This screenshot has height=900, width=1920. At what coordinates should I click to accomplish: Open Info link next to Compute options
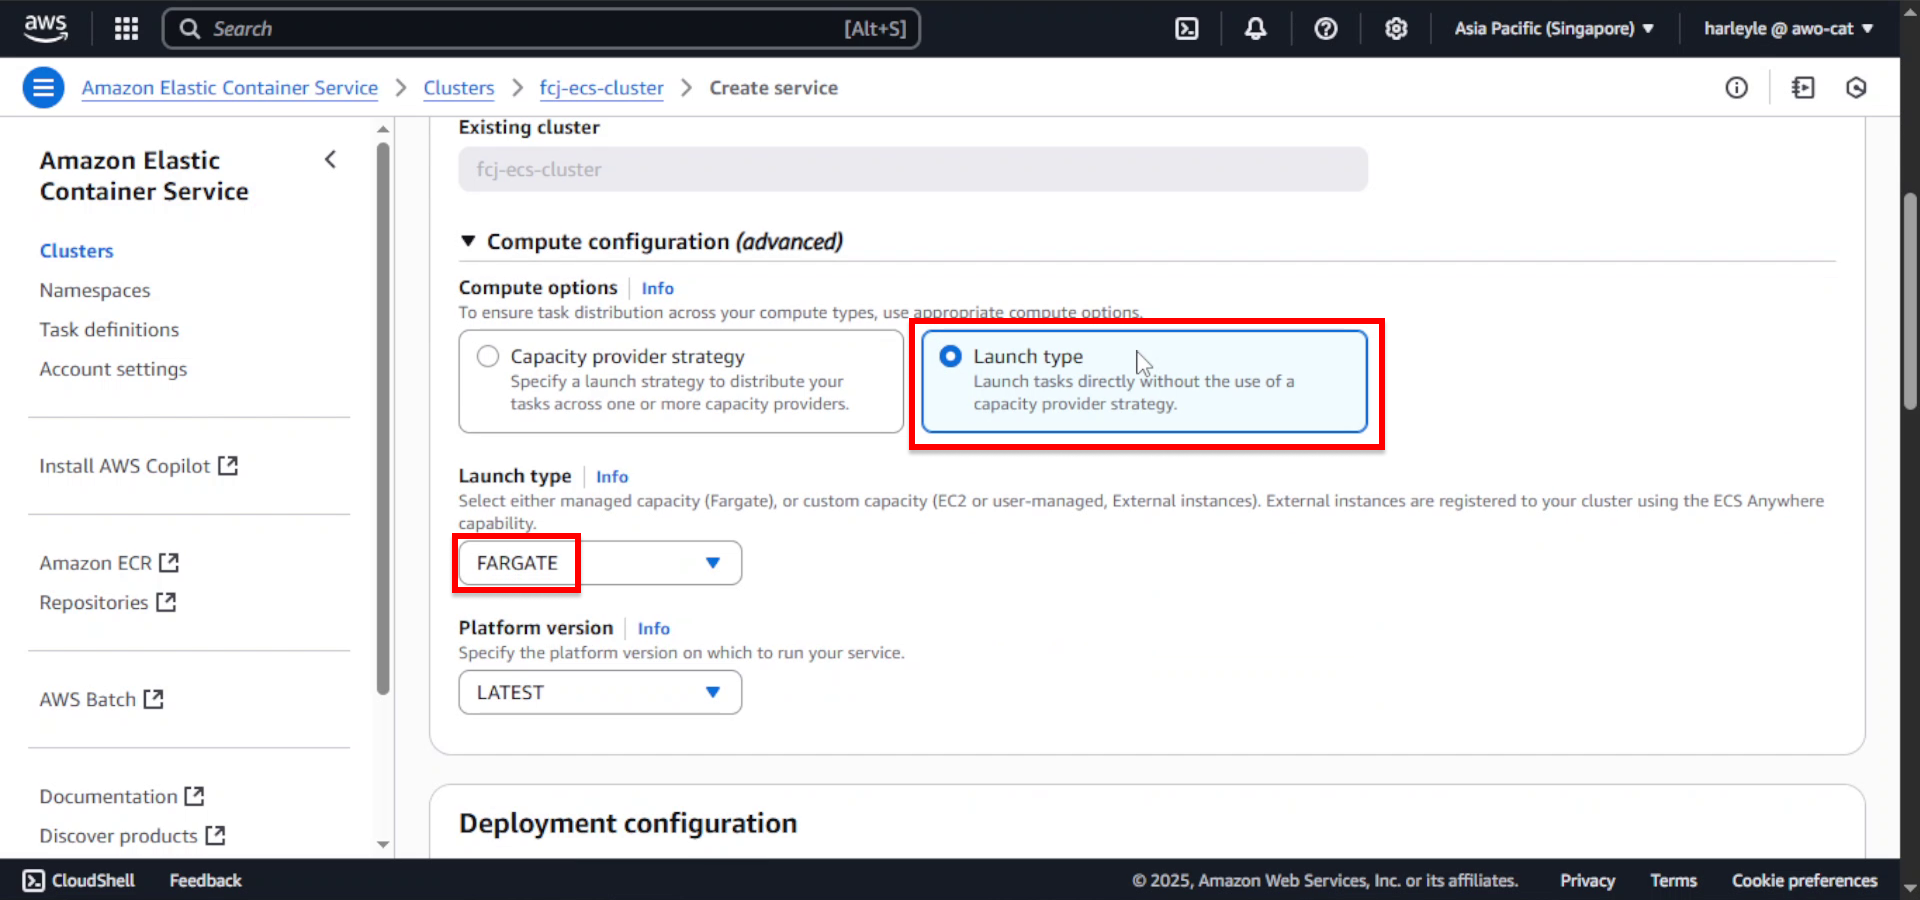point(658,288)
